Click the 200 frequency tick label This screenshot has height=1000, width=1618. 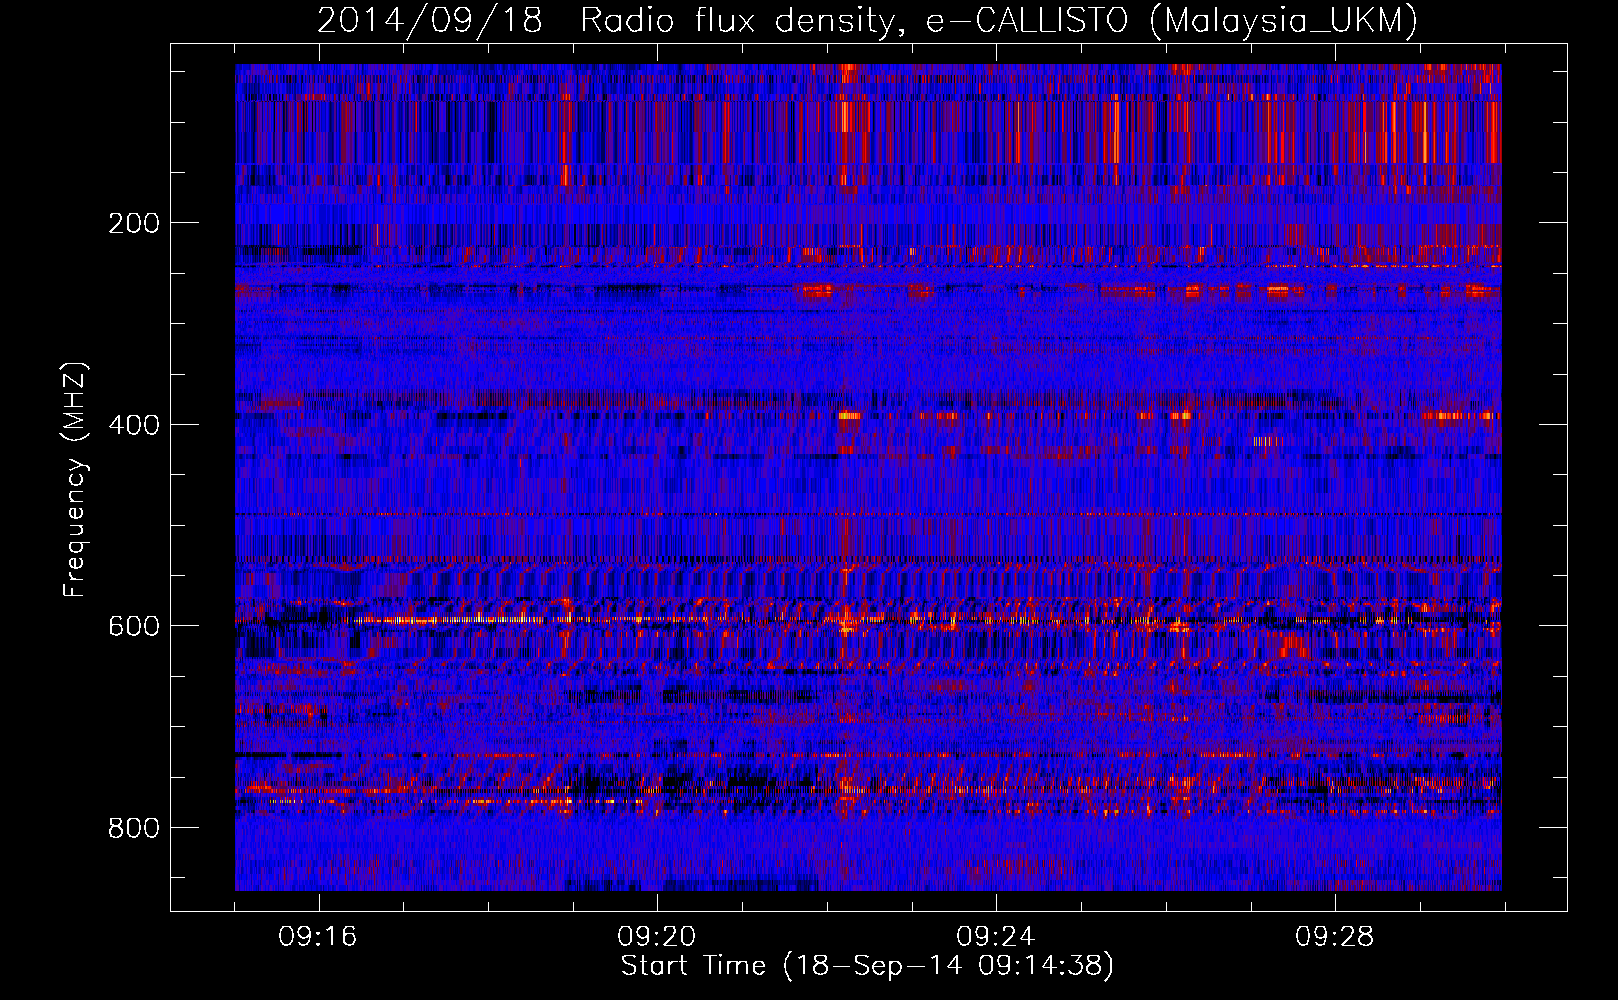click(x=133, y=223)
